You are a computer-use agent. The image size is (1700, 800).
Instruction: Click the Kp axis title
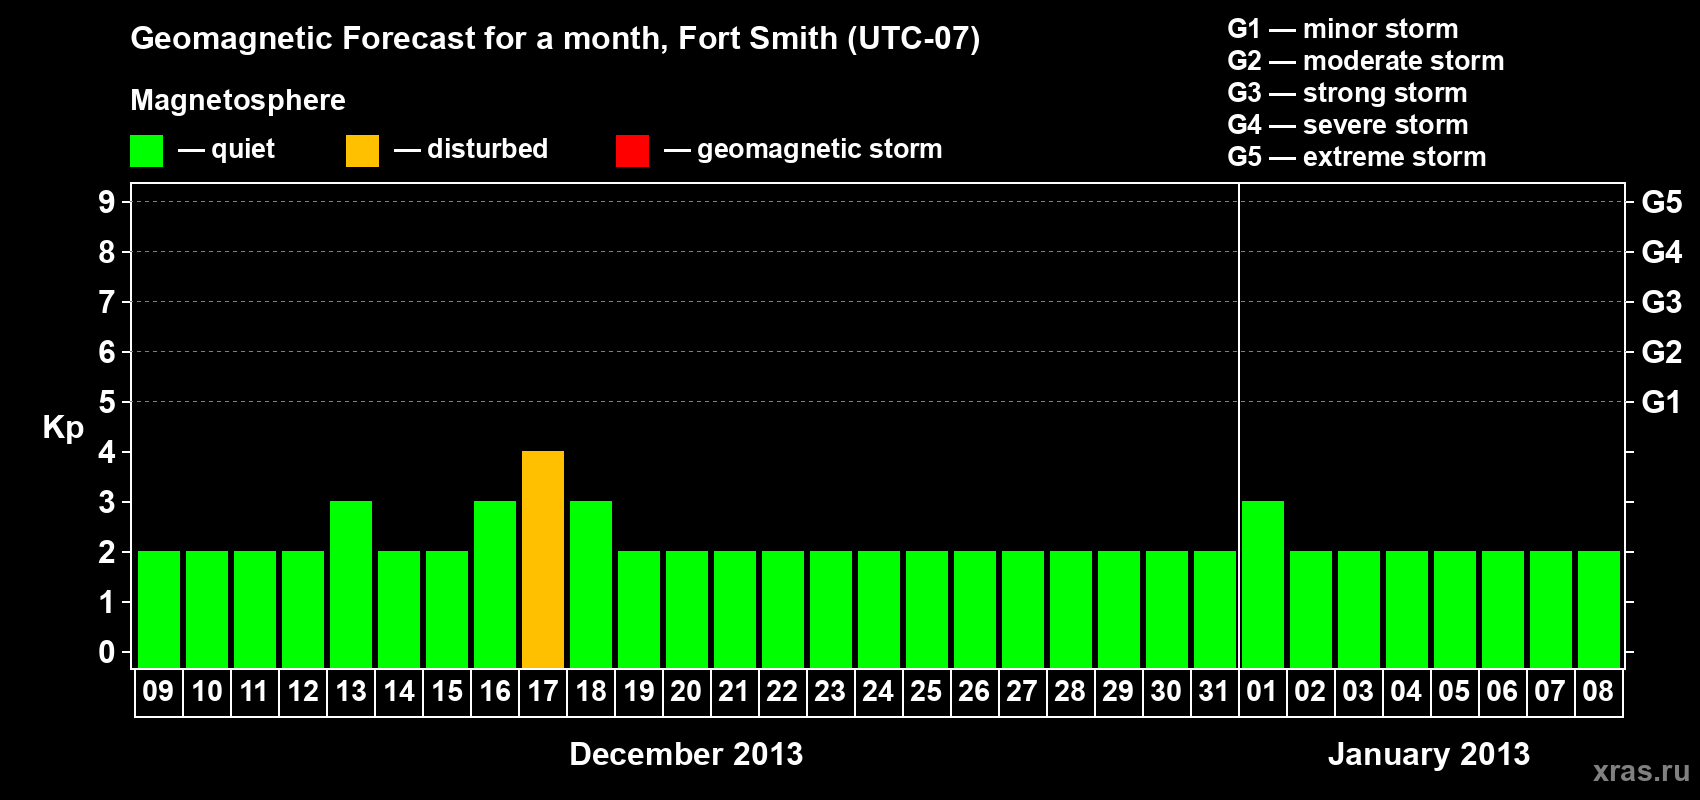63,428
